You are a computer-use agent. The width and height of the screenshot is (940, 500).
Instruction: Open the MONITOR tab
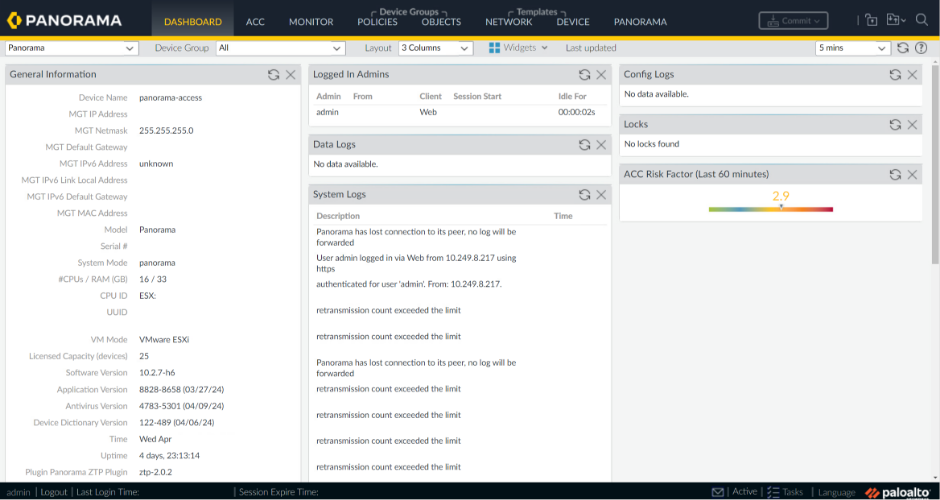311,22
